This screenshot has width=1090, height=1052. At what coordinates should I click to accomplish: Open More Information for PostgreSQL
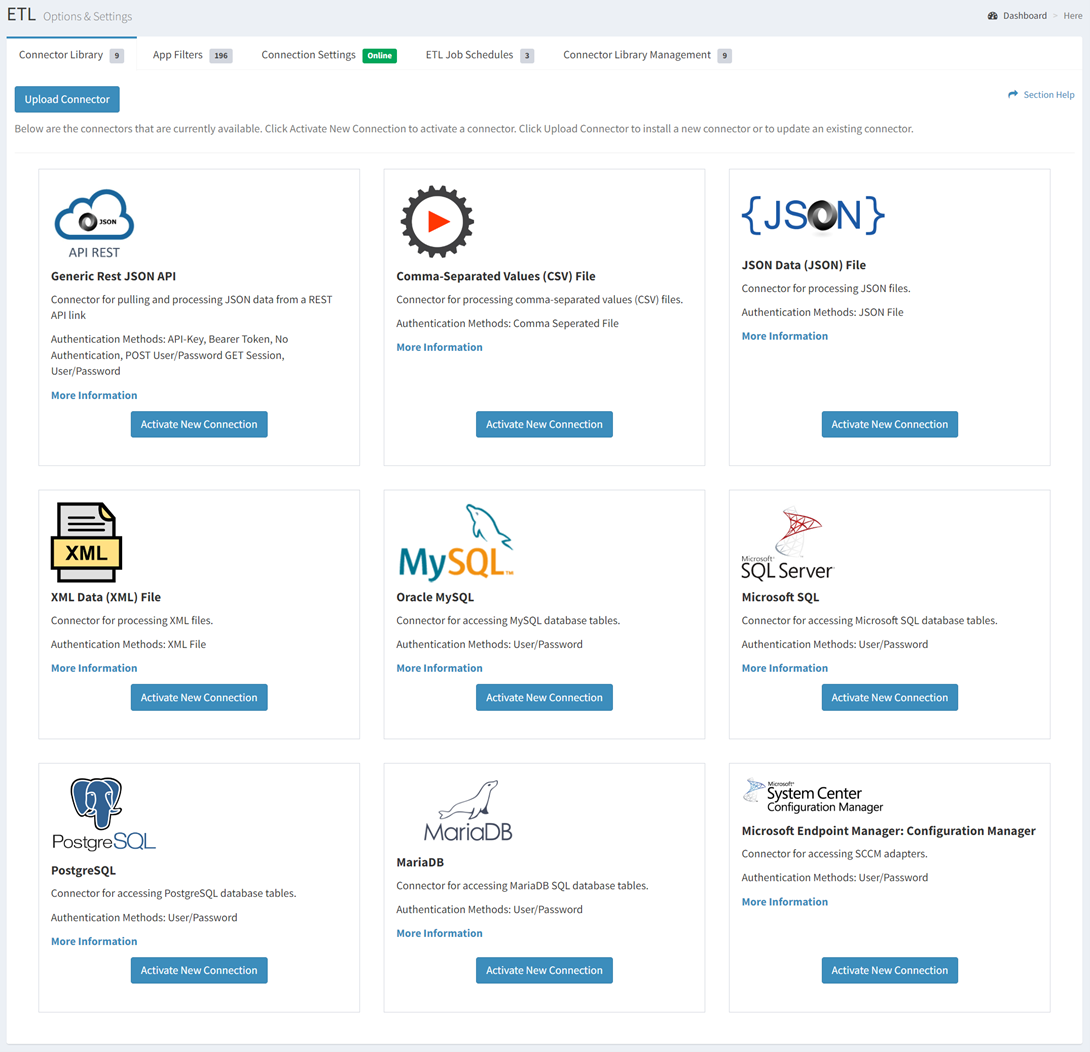tap(94, 941)
